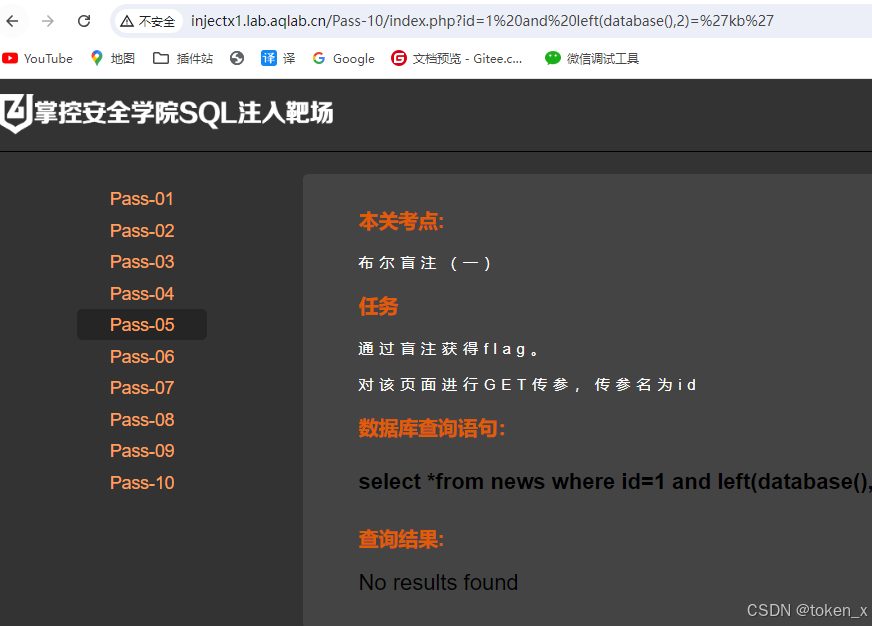Click the No results found message
The image size is (872, 626).
[x=438, y=582]
